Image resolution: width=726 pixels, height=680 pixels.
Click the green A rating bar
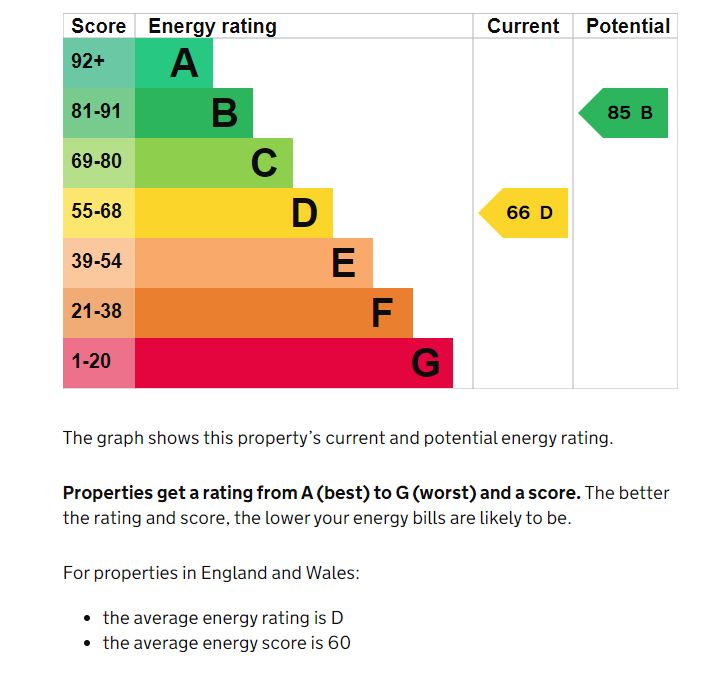173,63
